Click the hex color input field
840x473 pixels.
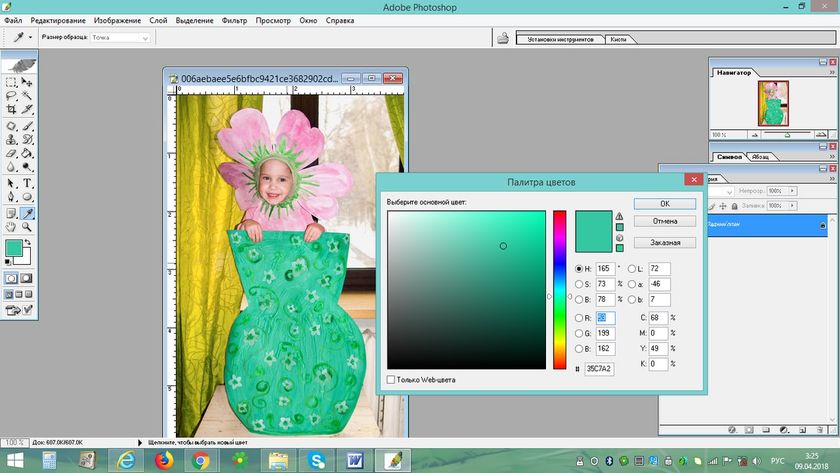(599, 369)
